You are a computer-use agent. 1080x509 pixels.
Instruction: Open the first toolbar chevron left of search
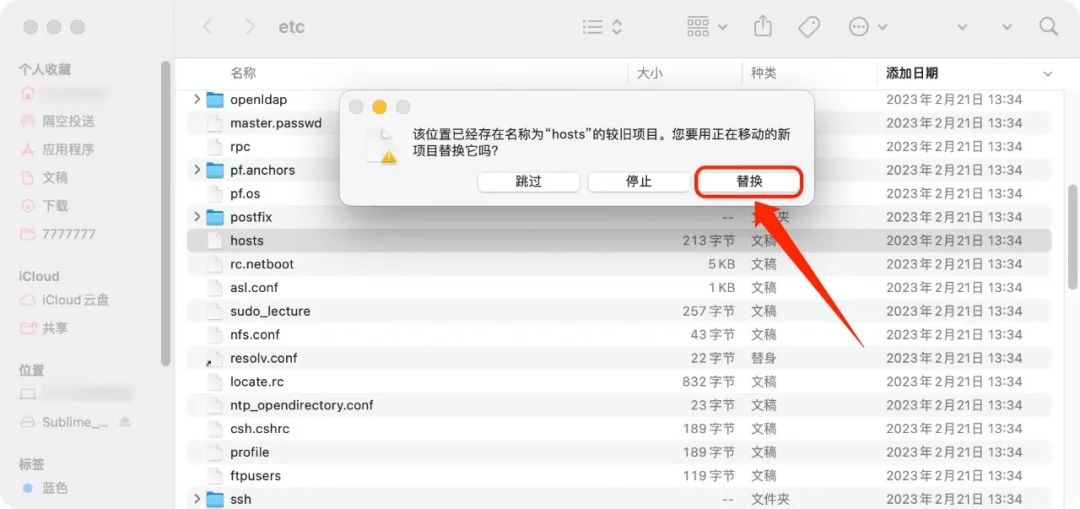[962, 28]
